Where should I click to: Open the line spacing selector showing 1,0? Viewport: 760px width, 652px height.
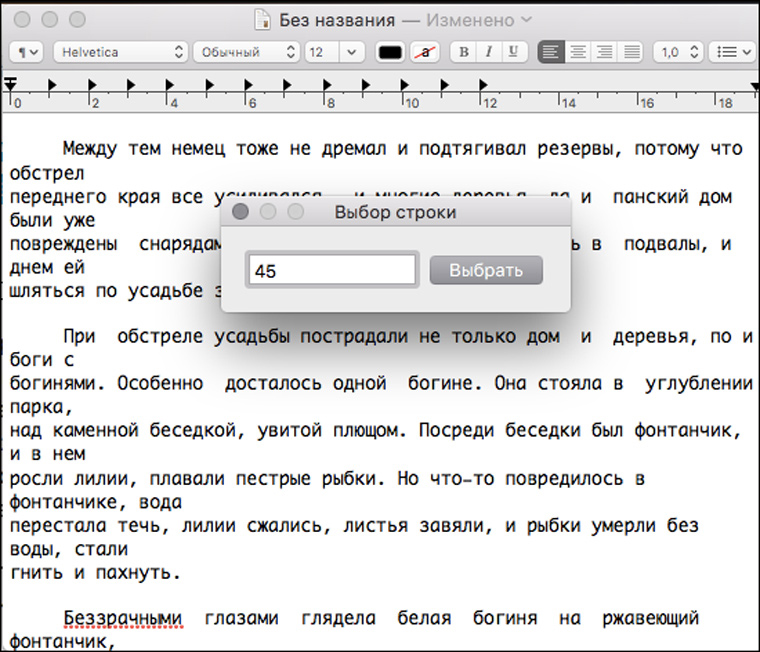click(679, 52)
